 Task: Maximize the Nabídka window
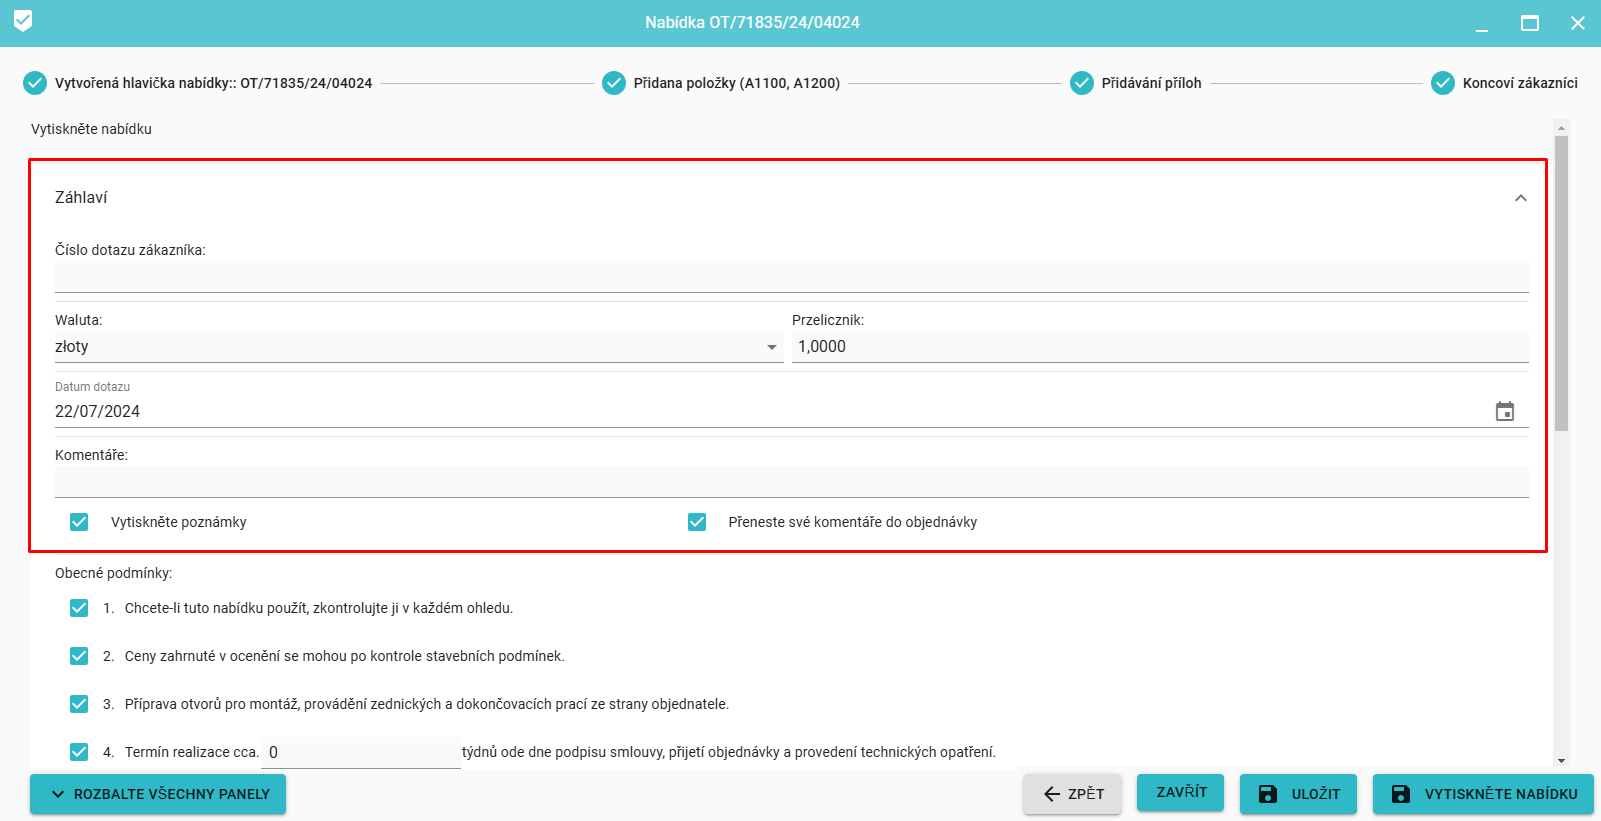coord(1529,23)
